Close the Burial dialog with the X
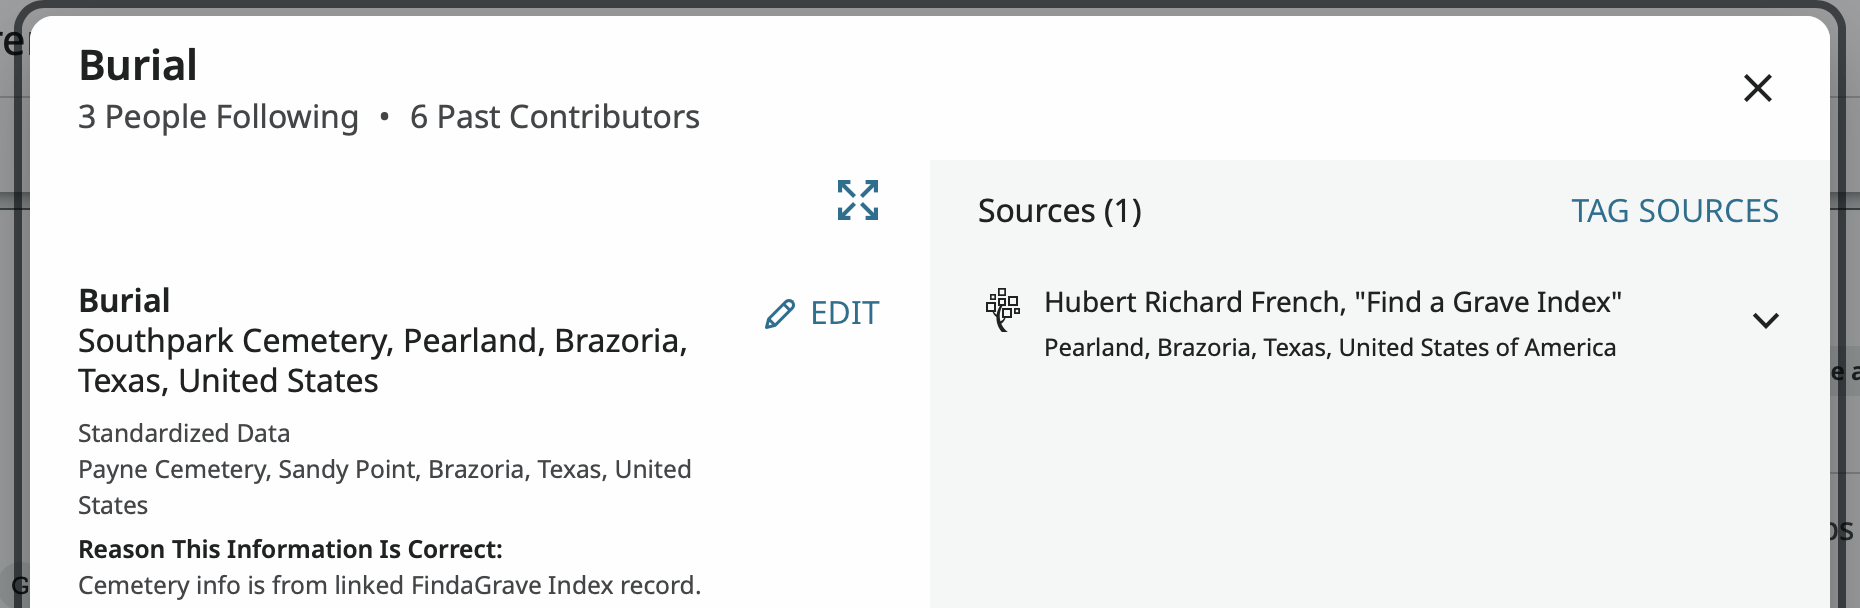Screen dimensions: 1860x608 [1757, 88]
